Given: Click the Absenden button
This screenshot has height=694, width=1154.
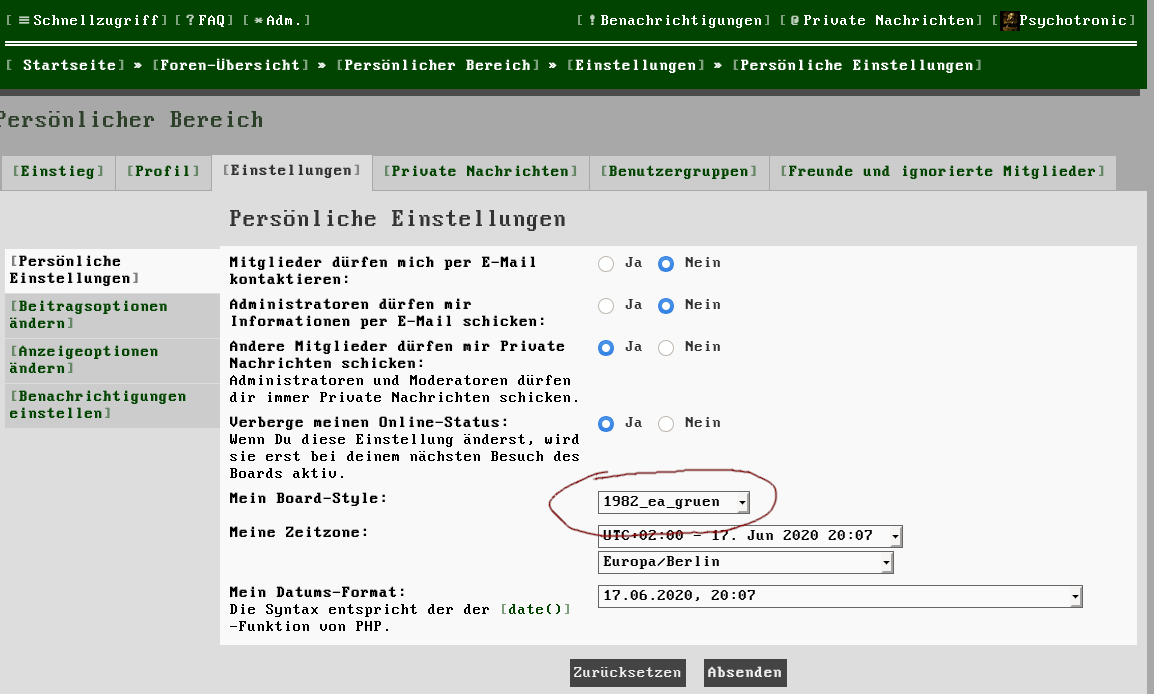Looking at the screenshot, I should (x=744, y=672).
